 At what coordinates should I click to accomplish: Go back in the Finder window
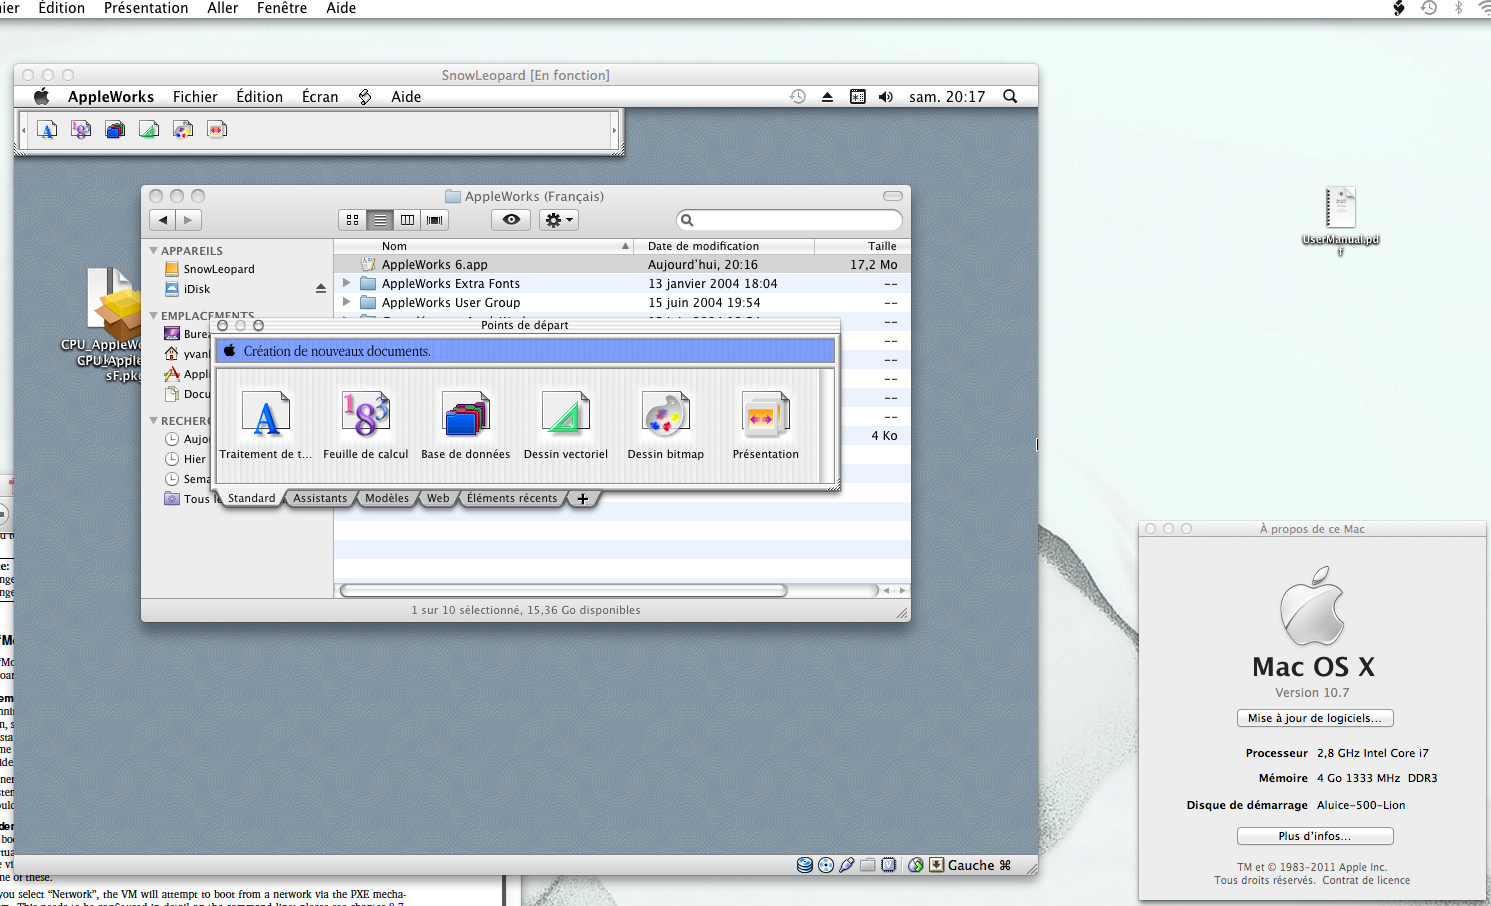[163, 220]
